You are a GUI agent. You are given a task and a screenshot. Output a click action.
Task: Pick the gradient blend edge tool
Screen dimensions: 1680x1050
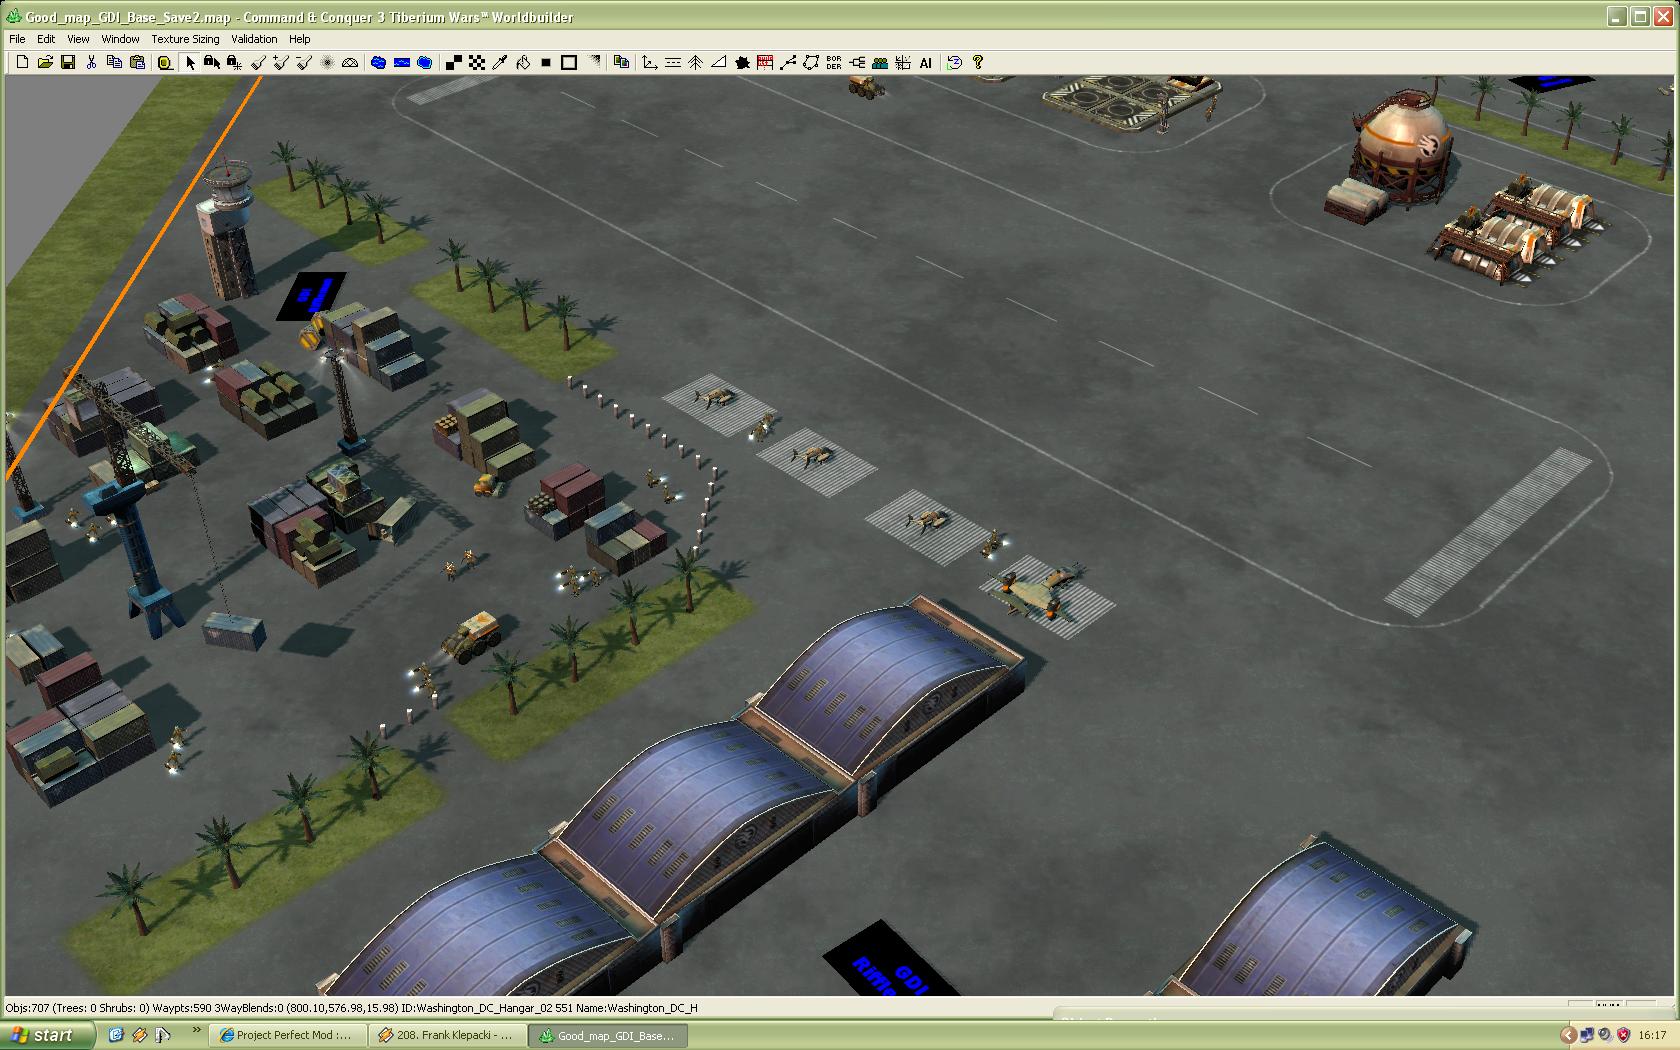click(x=595, y=62)
